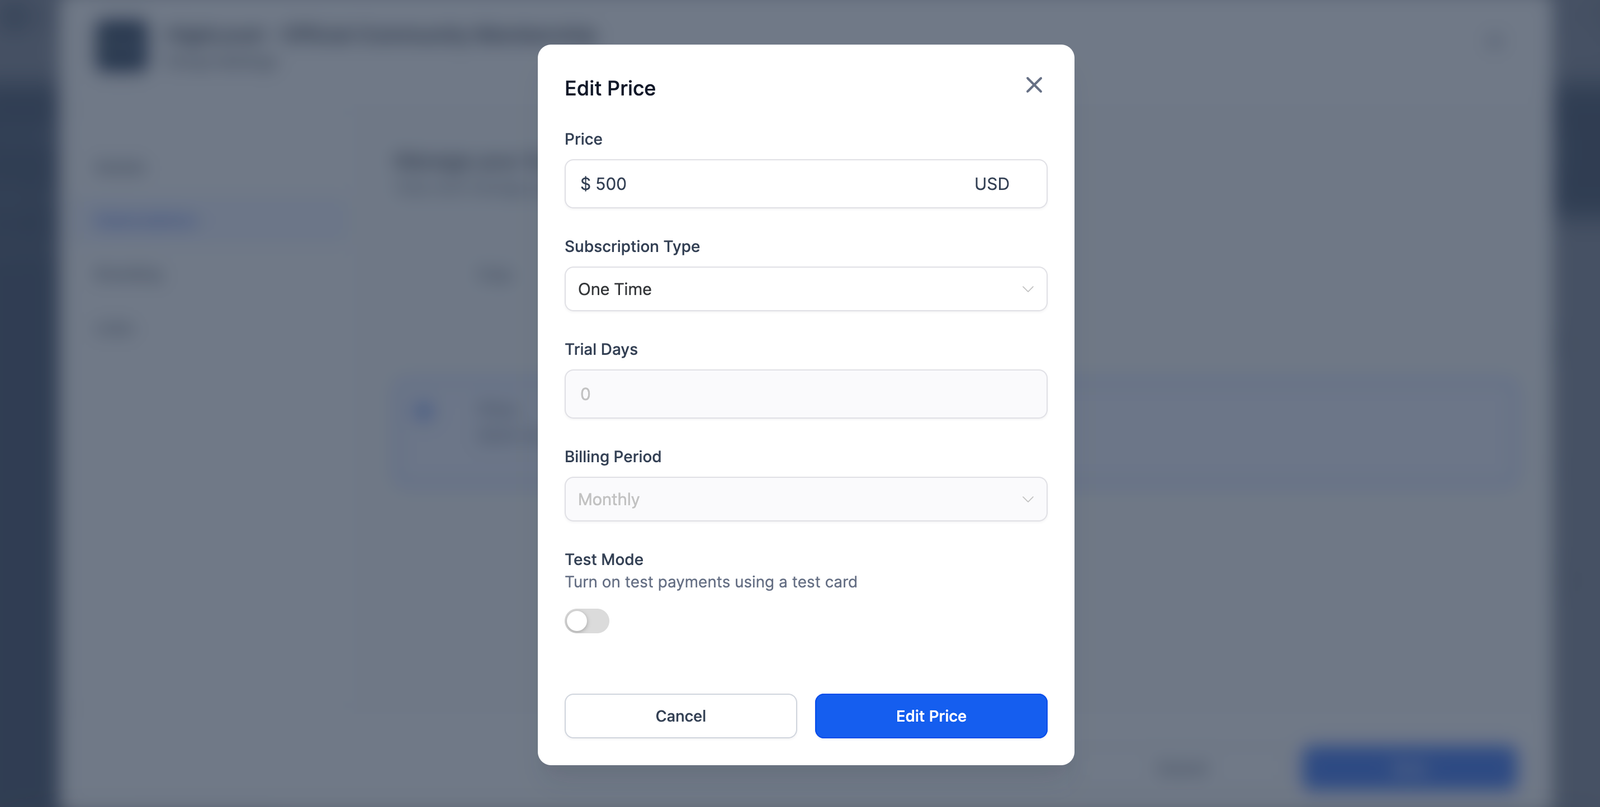Click the Edit Price dialog title
The height and width of the screenshot is (807, 1600).
(610, 88)
